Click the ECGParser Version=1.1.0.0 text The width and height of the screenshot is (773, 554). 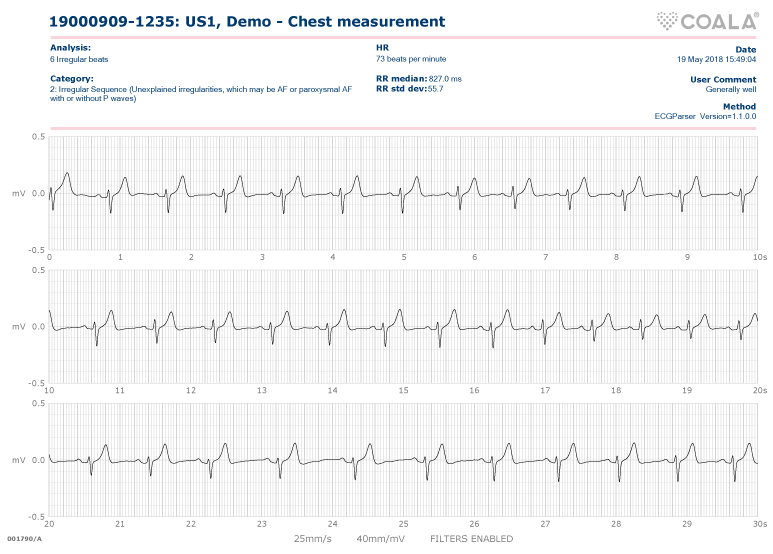[705, 116]
